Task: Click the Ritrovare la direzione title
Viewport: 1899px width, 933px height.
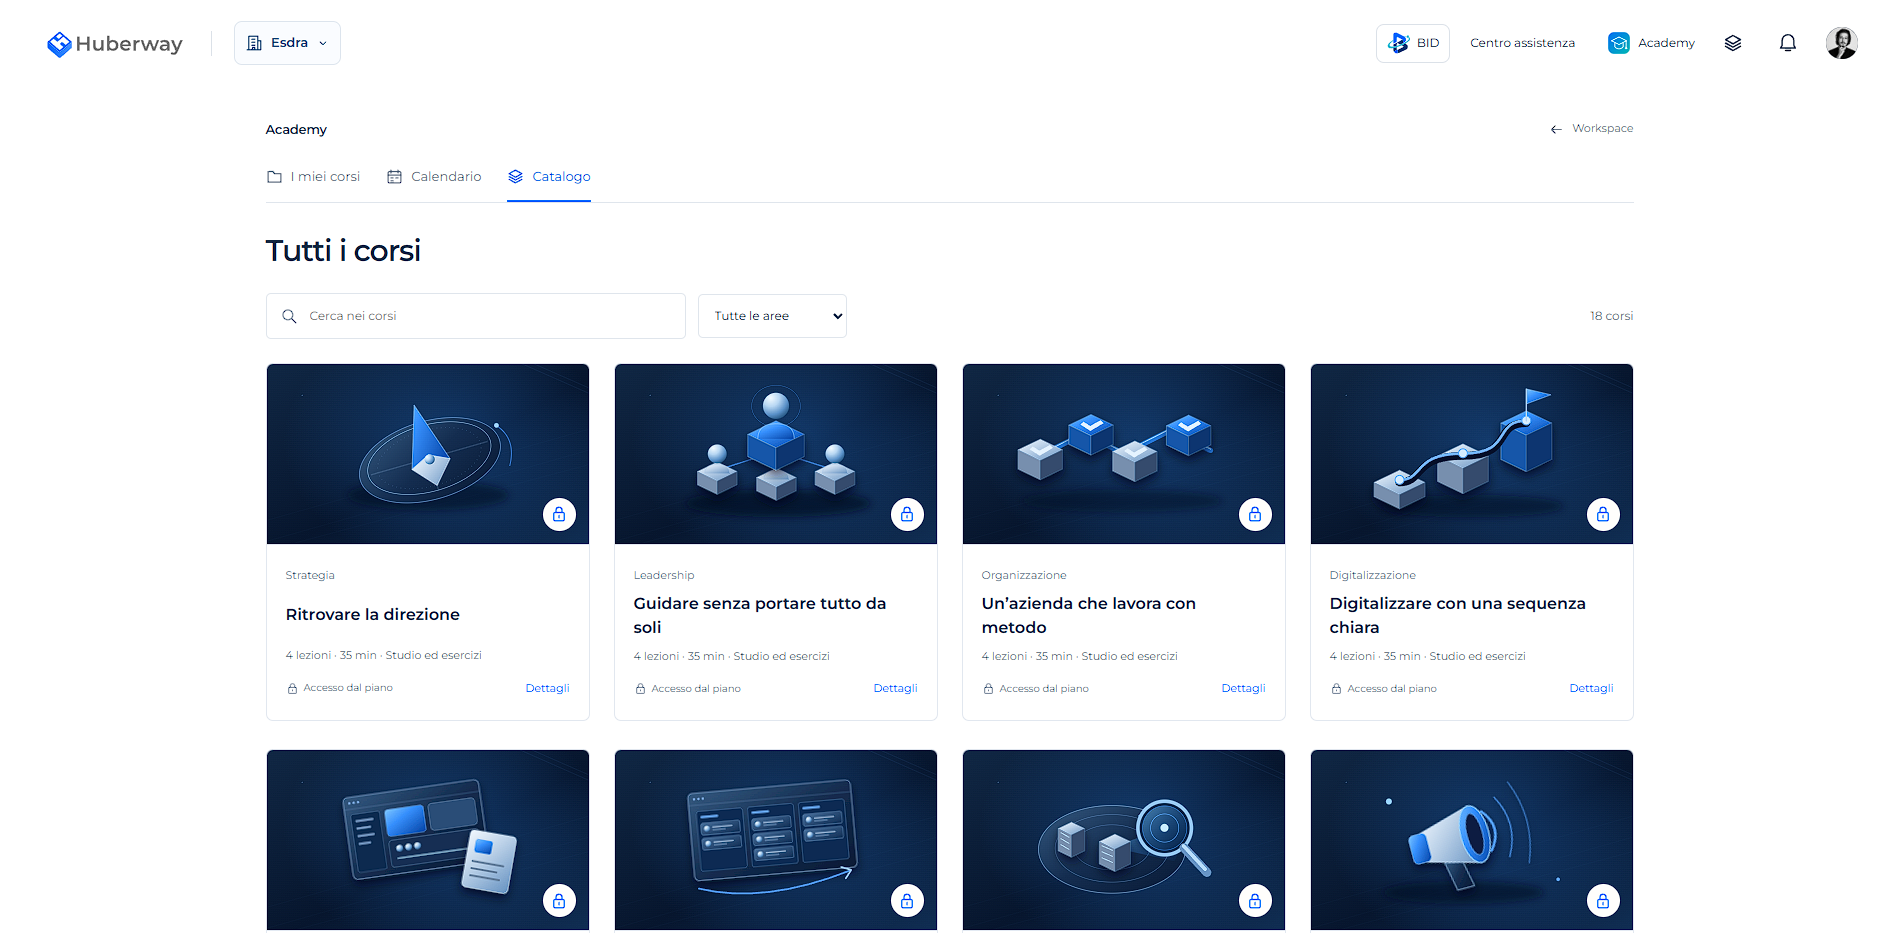Action: (x=372, y=615)
